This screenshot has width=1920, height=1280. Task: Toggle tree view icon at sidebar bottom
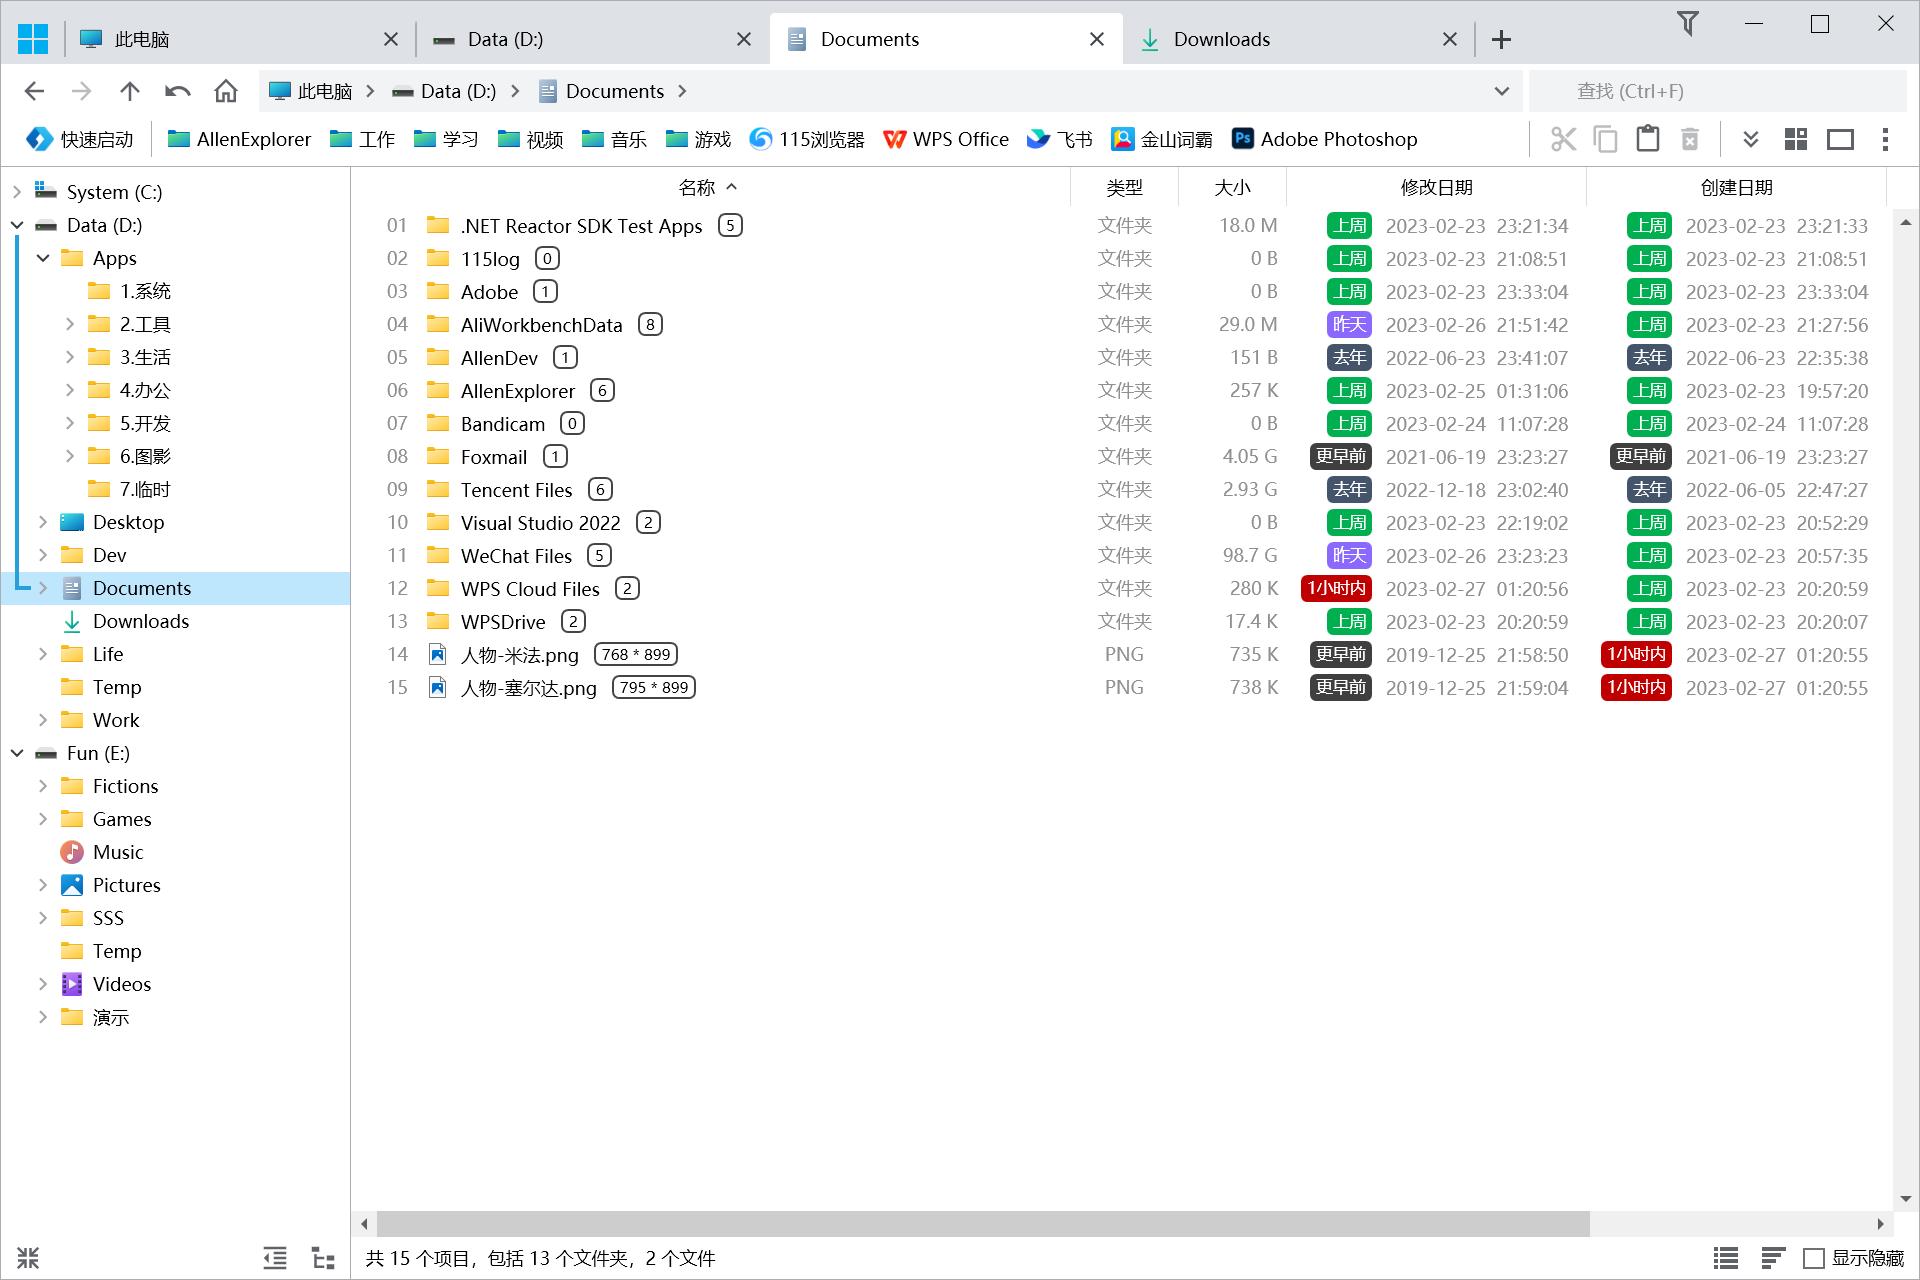tap(322, 1258)
